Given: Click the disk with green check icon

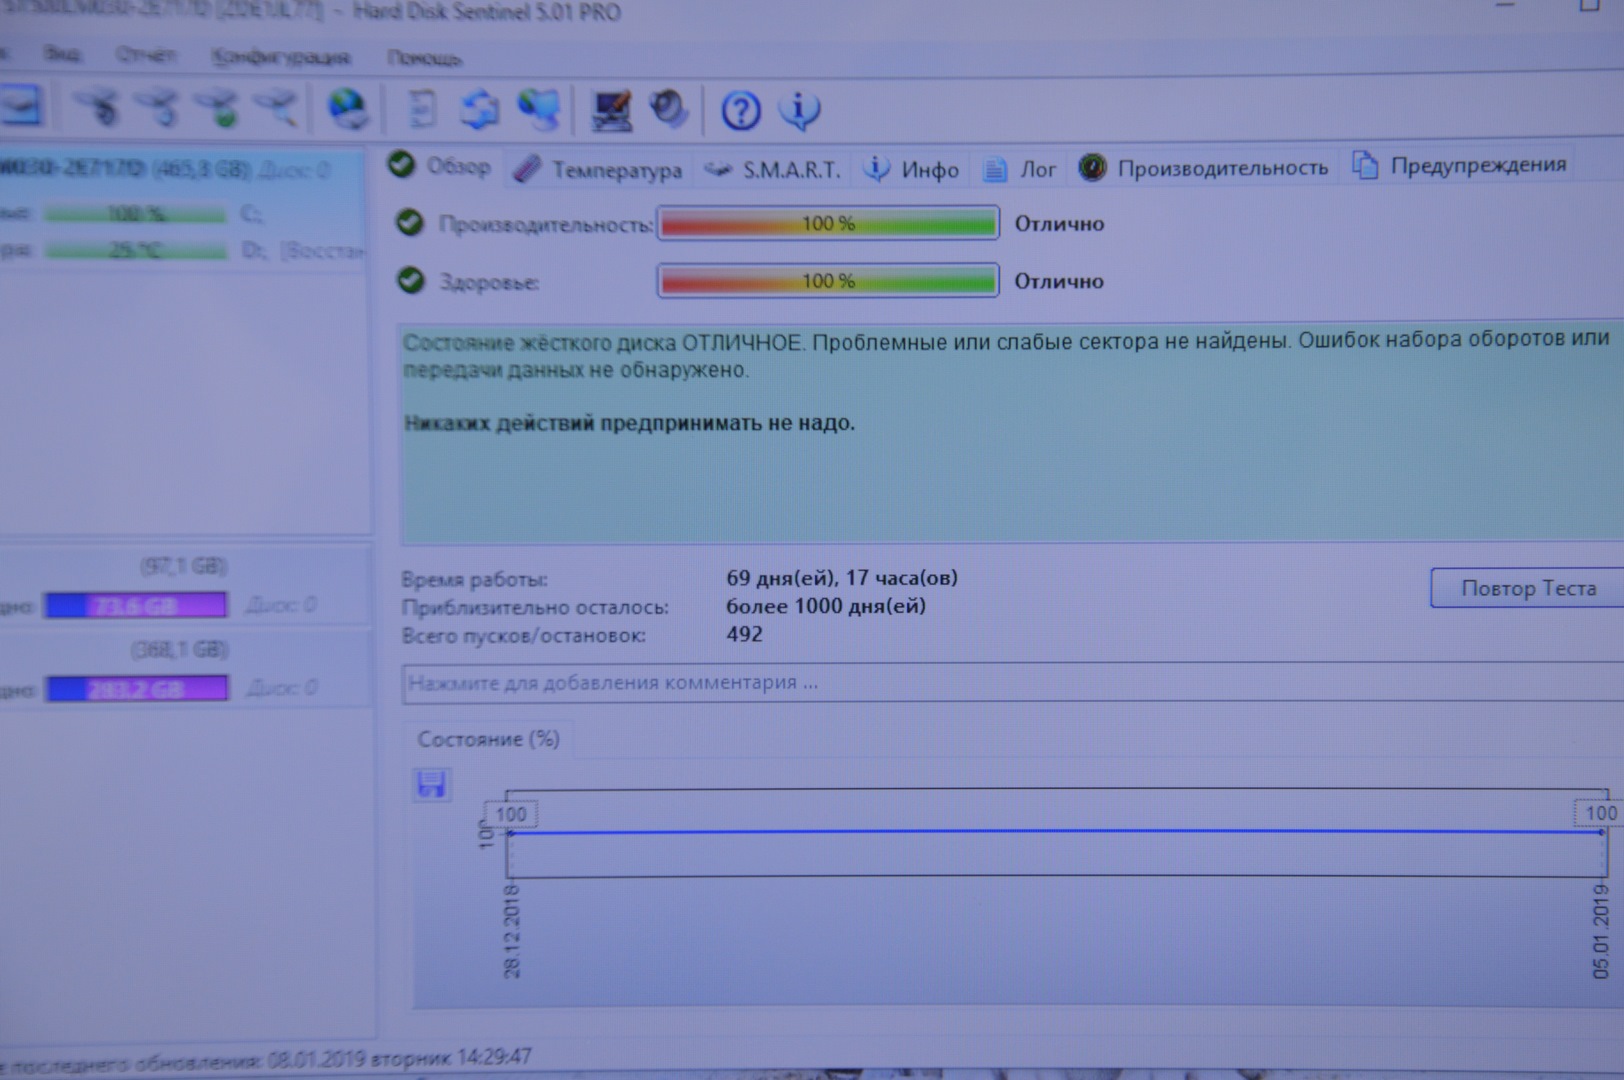Looking at the screenshot, I should click(x=218, y=108).
